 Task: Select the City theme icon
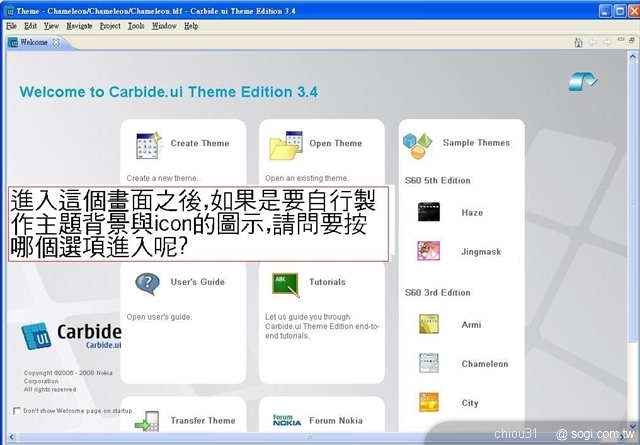coord(429,402)
